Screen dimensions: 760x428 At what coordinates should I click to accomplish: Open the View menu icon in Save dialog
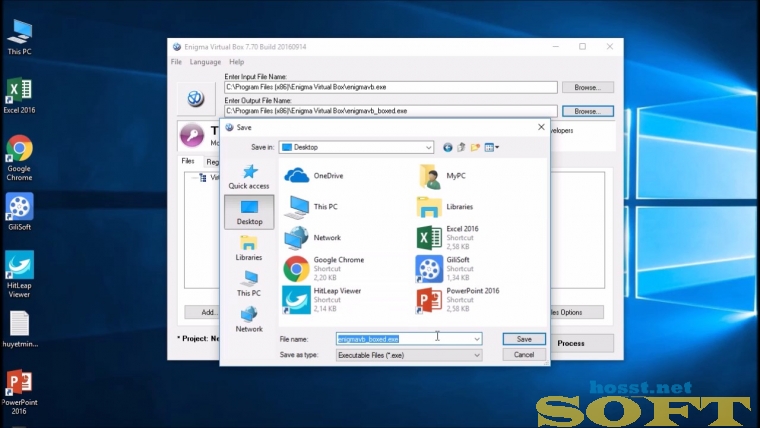coord(491,147)
